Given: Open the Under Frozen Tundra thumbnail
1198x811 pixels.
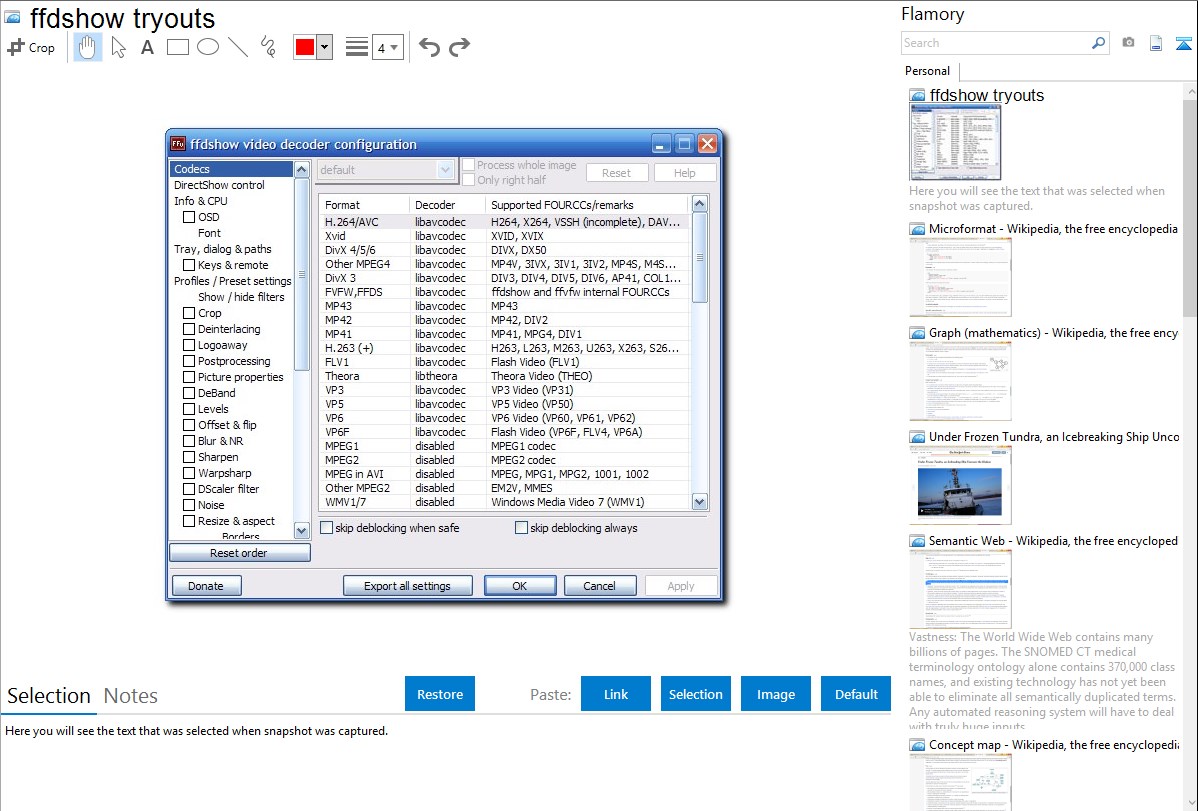Looking at the screenshot, I should 960,485.
